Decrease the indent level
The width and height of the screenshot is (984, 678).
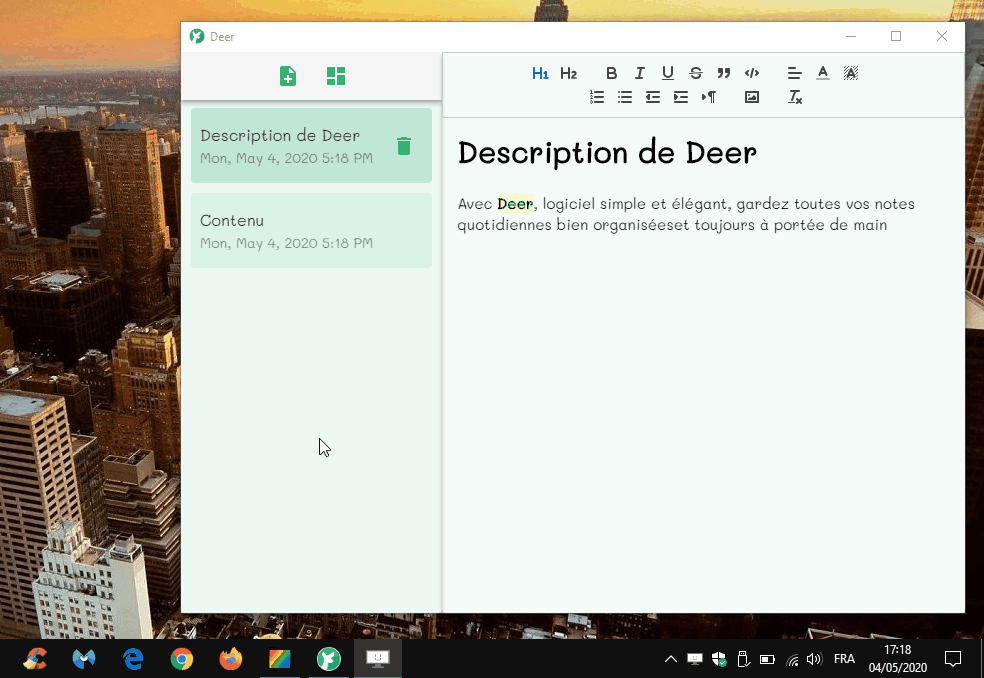tap(653, 97)
